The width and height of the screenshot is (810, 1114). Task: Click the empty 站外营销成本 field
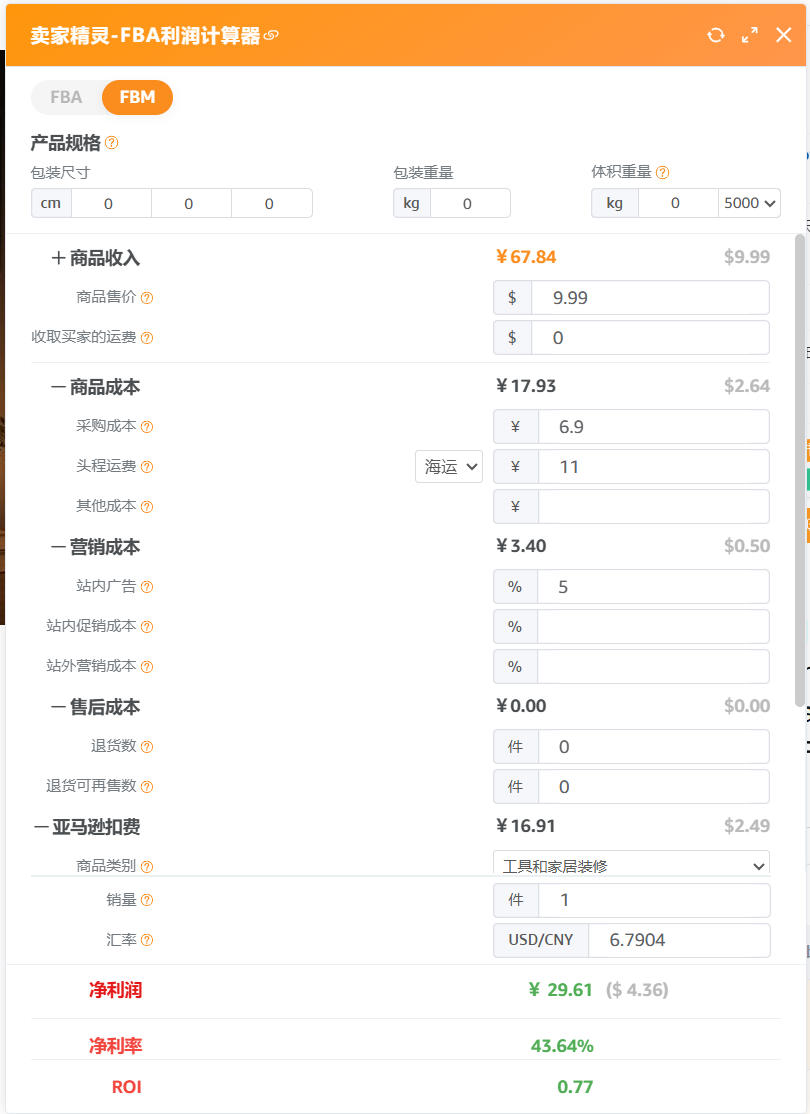653,666
